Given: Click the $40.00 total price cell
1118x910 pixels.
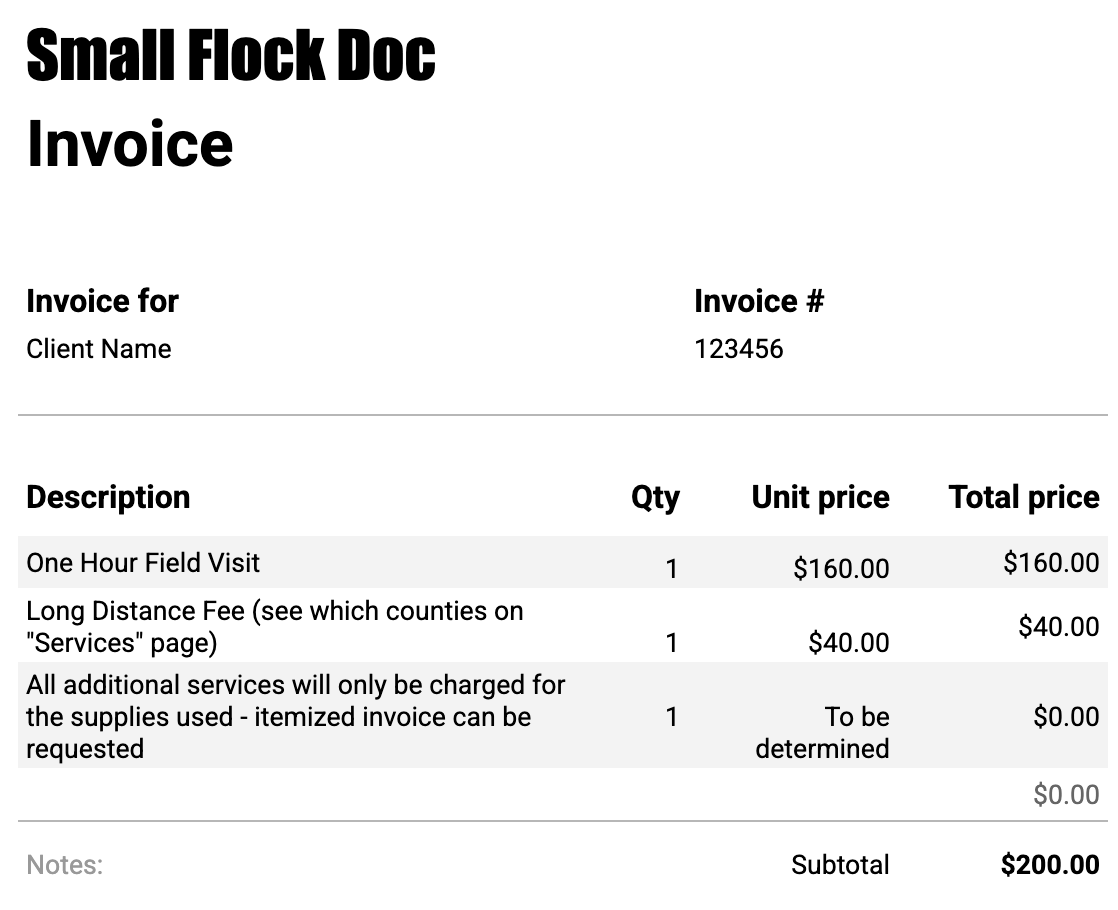Looking at the screenshot, I should coord(1059,626).
